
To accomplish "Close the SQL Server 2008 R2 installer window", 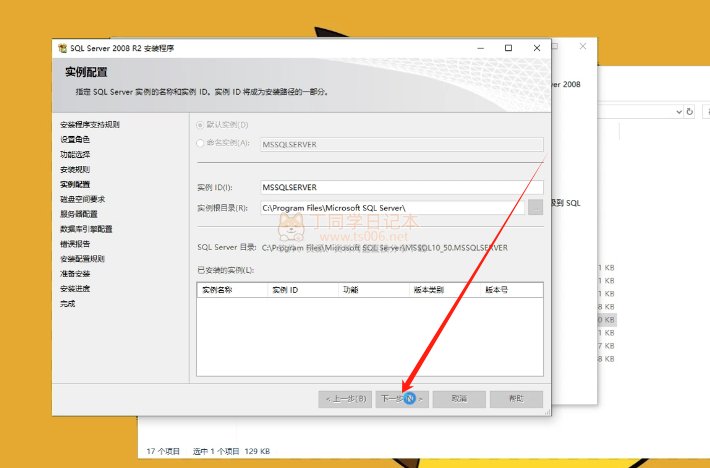I will click(537, 48).
